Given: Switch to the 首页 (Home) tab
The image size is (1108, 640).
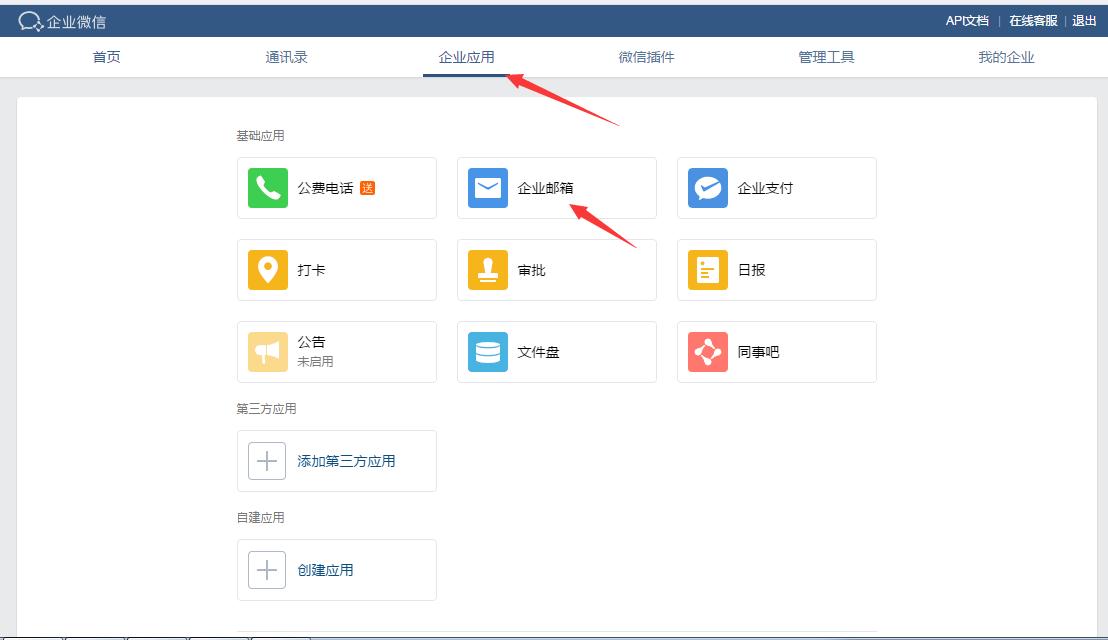Looking at the screenshot, I should (106, 57).
